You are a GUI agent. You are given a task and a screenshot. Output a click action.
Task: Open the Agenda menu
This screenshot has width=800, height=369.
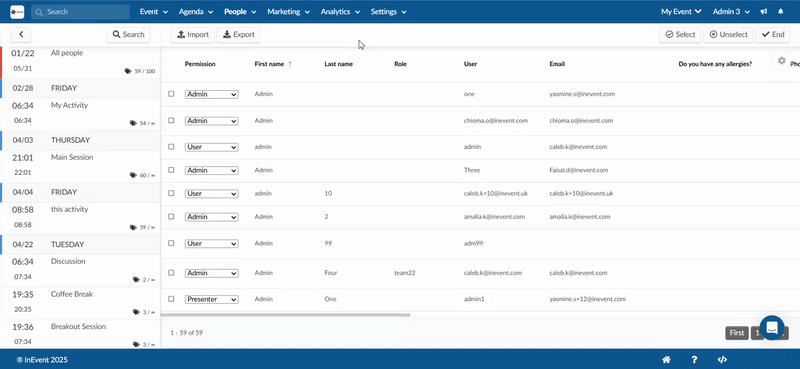click(196, 12)
